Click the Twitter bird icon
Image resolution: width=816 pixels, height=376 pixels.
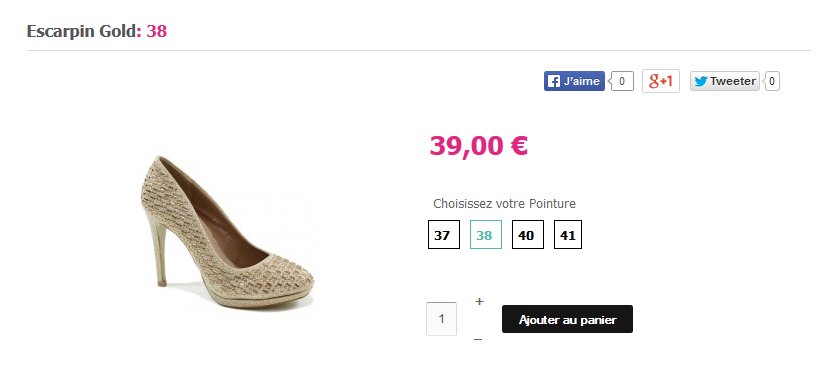701,82
